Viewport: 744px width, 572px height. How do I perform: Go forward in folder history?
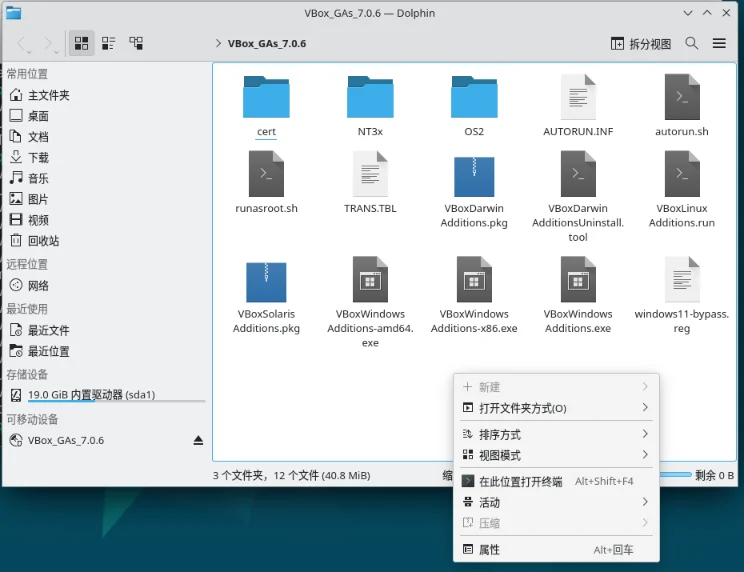(x=48, y=44)
